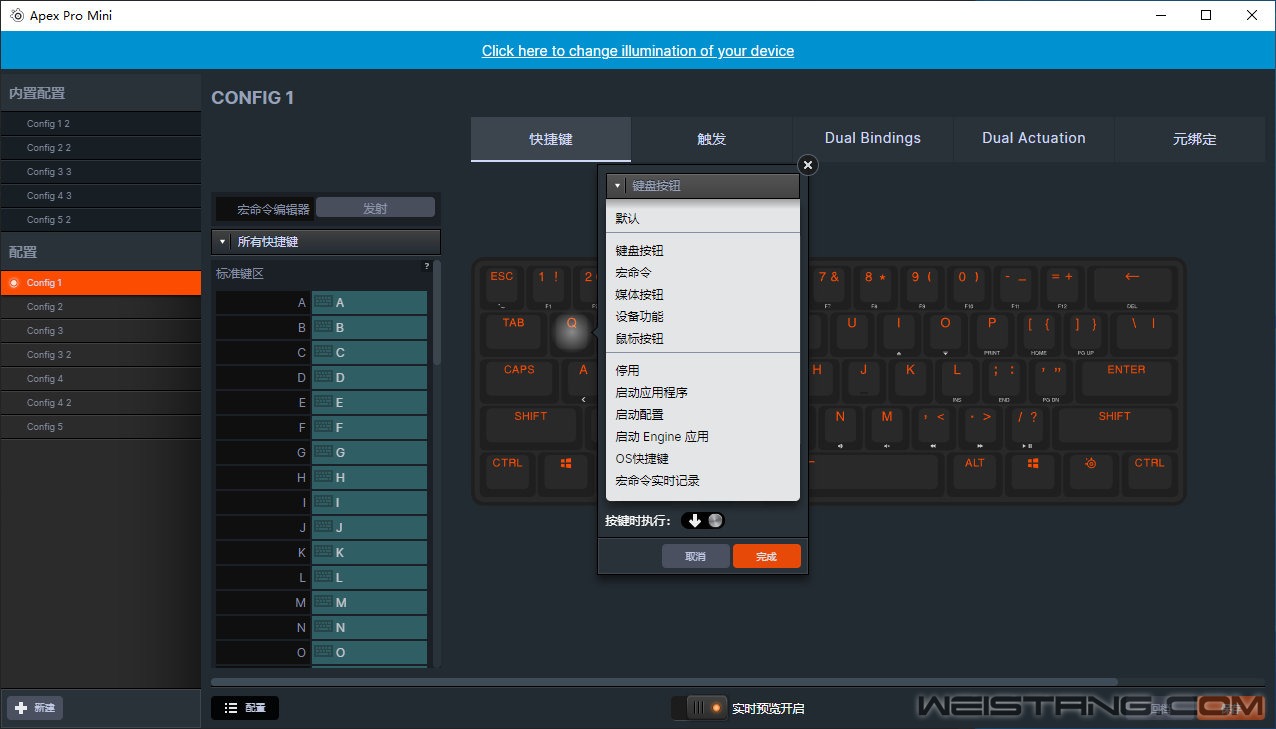Screen dimensions: 1276x729
Task: Select Config 3 in 配置 list
Action: point(100,331)
